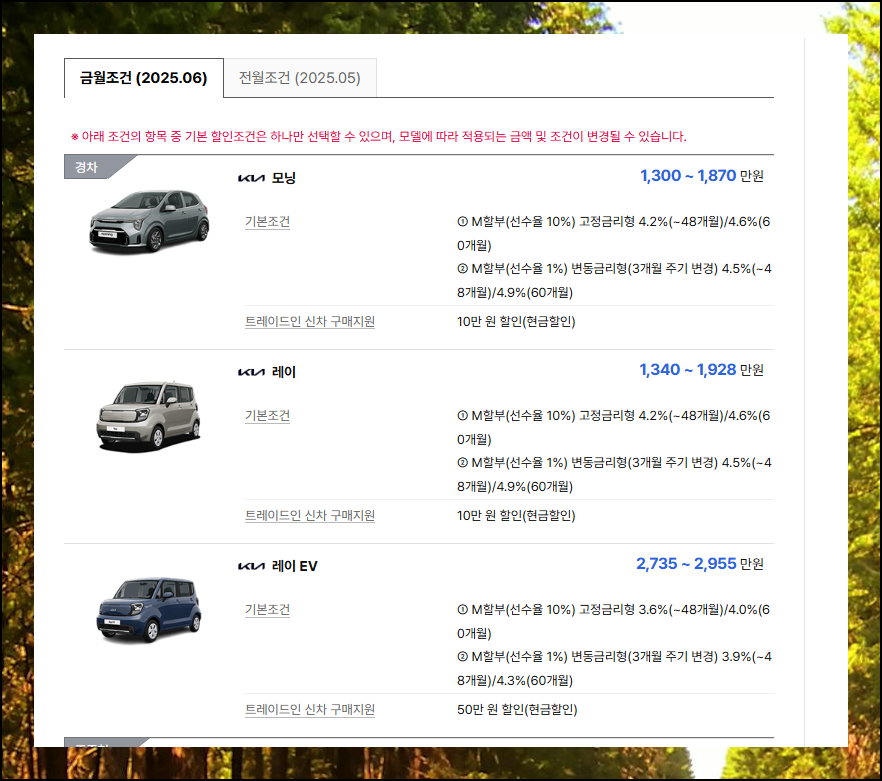Click the Kia logo beside 모닝
Screen dimensions: 882x781
(x=251, y=178)
